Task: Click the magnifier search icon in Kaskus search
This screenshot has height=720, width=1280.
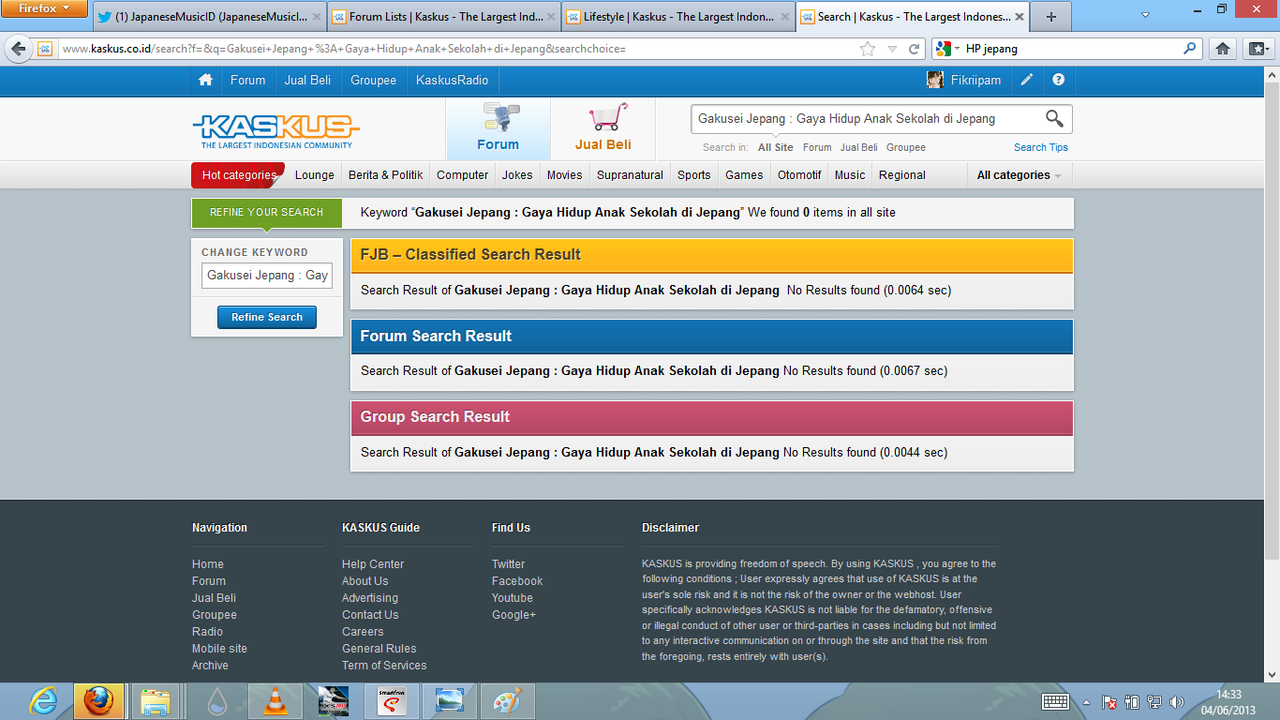Action: pyautogui.click(x=1054, y=119)
